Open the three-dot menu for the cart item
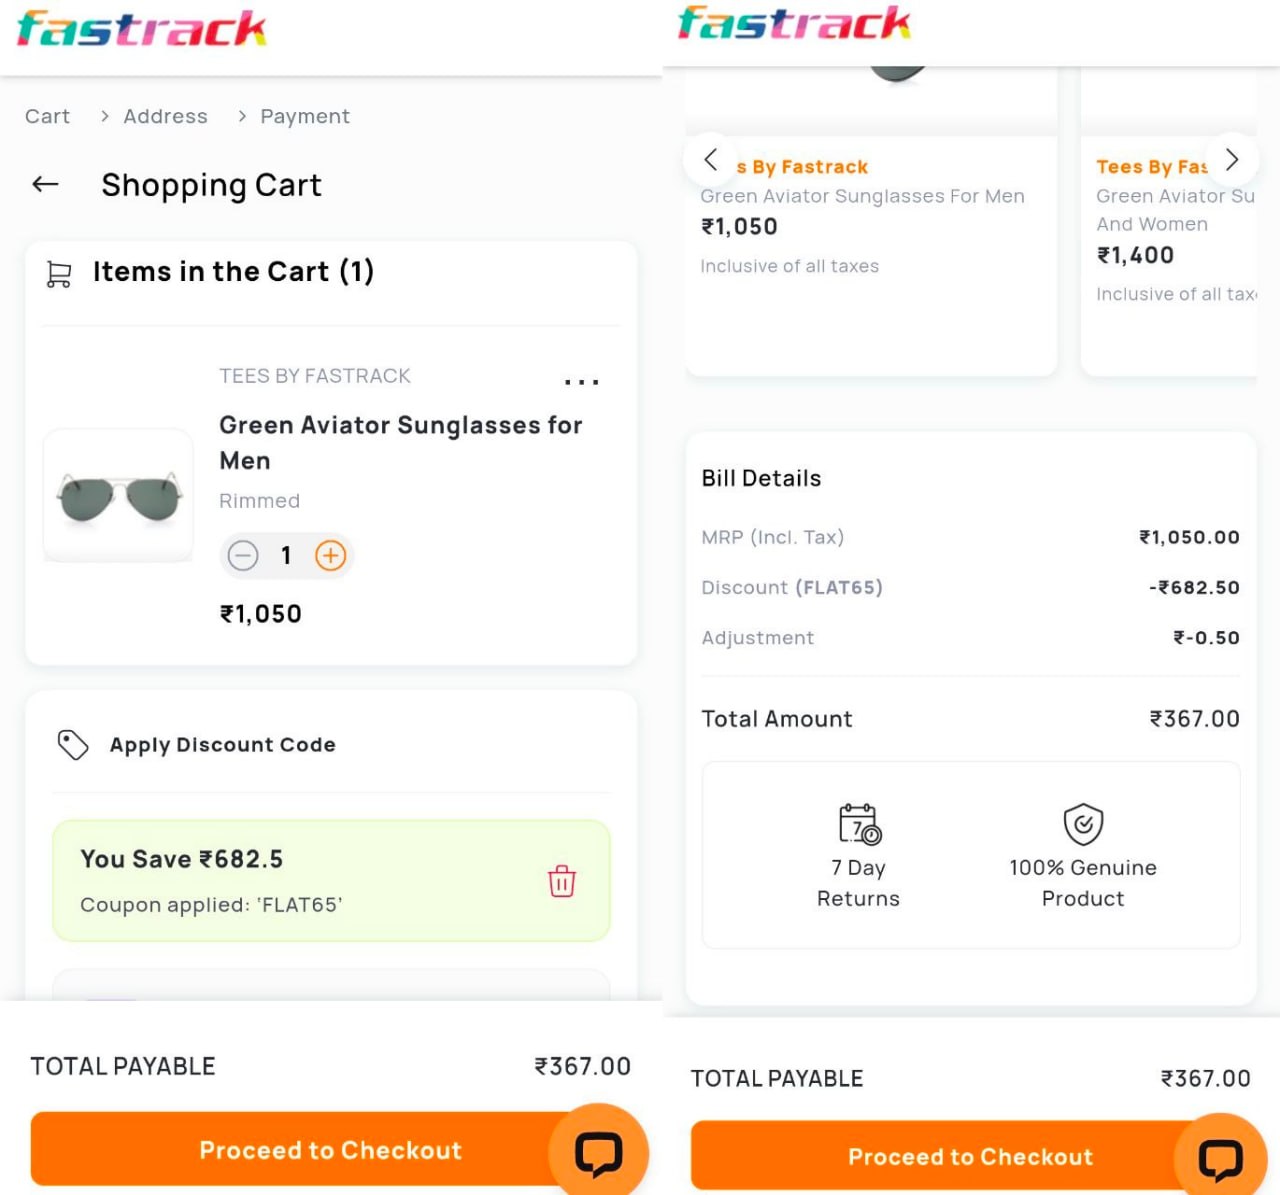Image resolution: width=1280 pixels, height=1195 pixels. coord(581,380)
